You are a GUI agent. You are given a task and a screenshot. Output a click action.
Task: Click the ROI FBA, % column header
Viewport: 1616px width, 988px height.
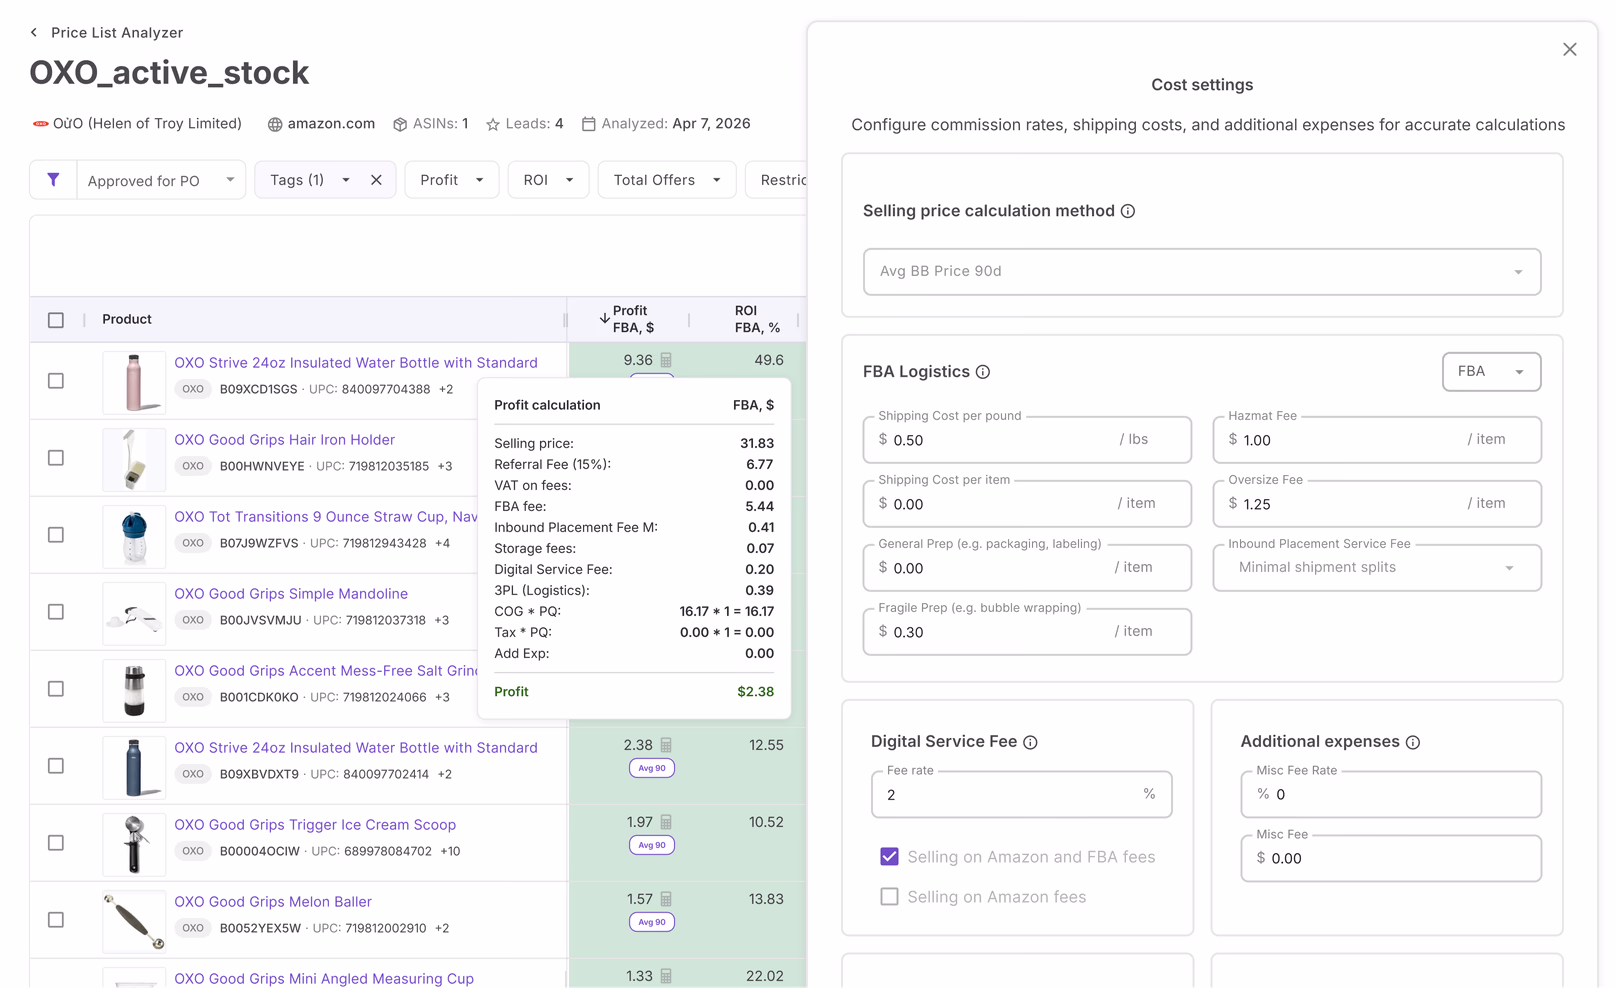pos(756,319)
